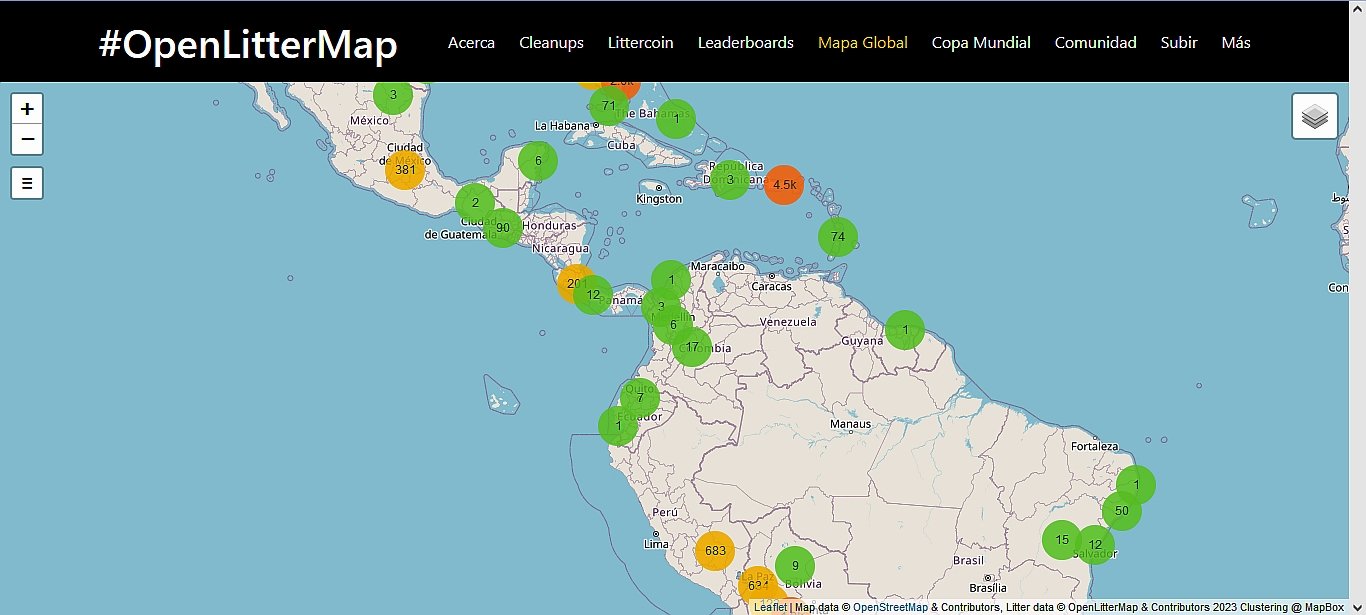Open the Acerca menu item
The image size is (1366, 615).
pyautogui.click(x=471, y=43)
